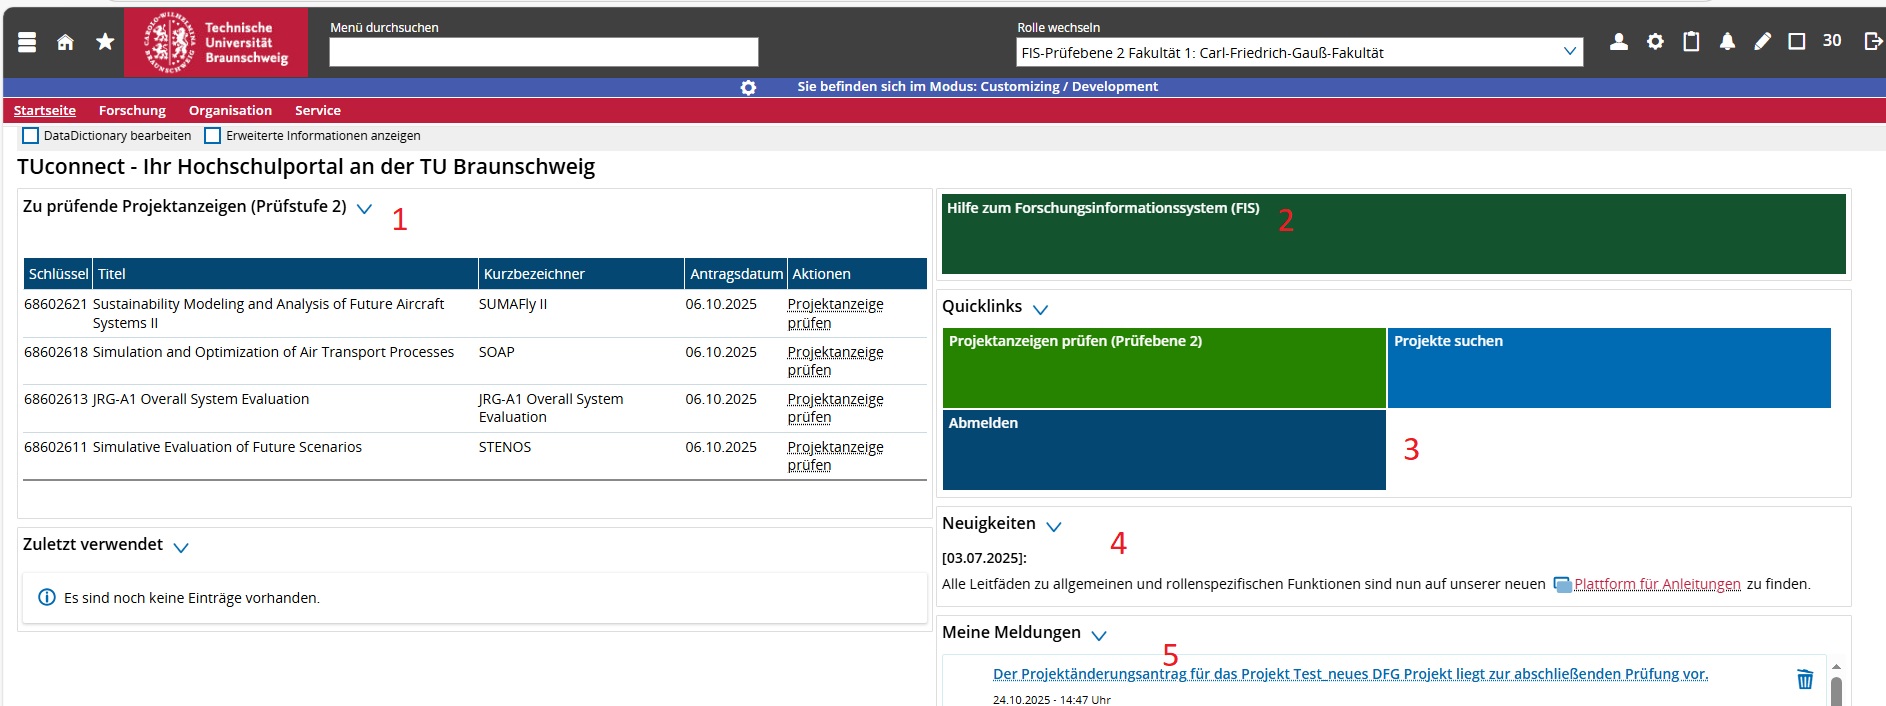Collapse the Quicklinks section chevron
Image resolution: width=1886 pixels, height=706 pixels.
pyautogui.click(x=1040, y=309)
